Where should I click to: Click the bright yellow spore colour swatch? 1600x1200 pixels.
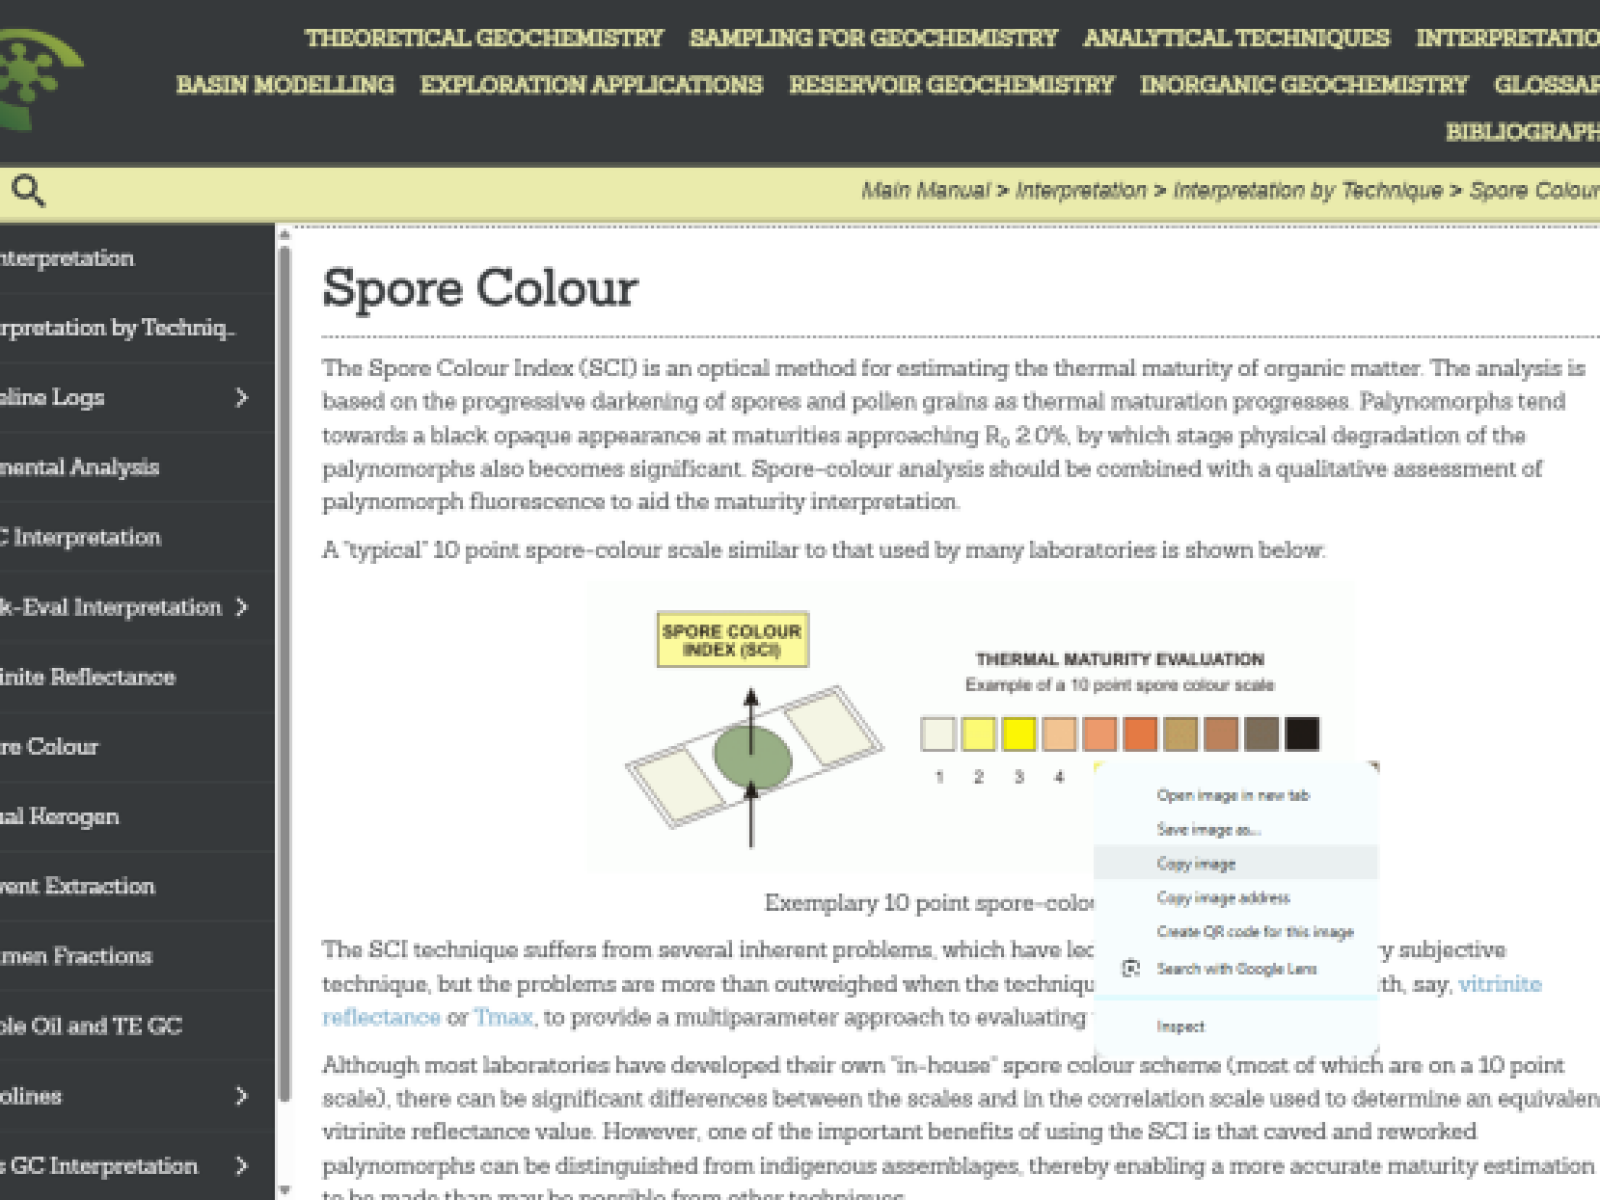(x=1018, y=734)
